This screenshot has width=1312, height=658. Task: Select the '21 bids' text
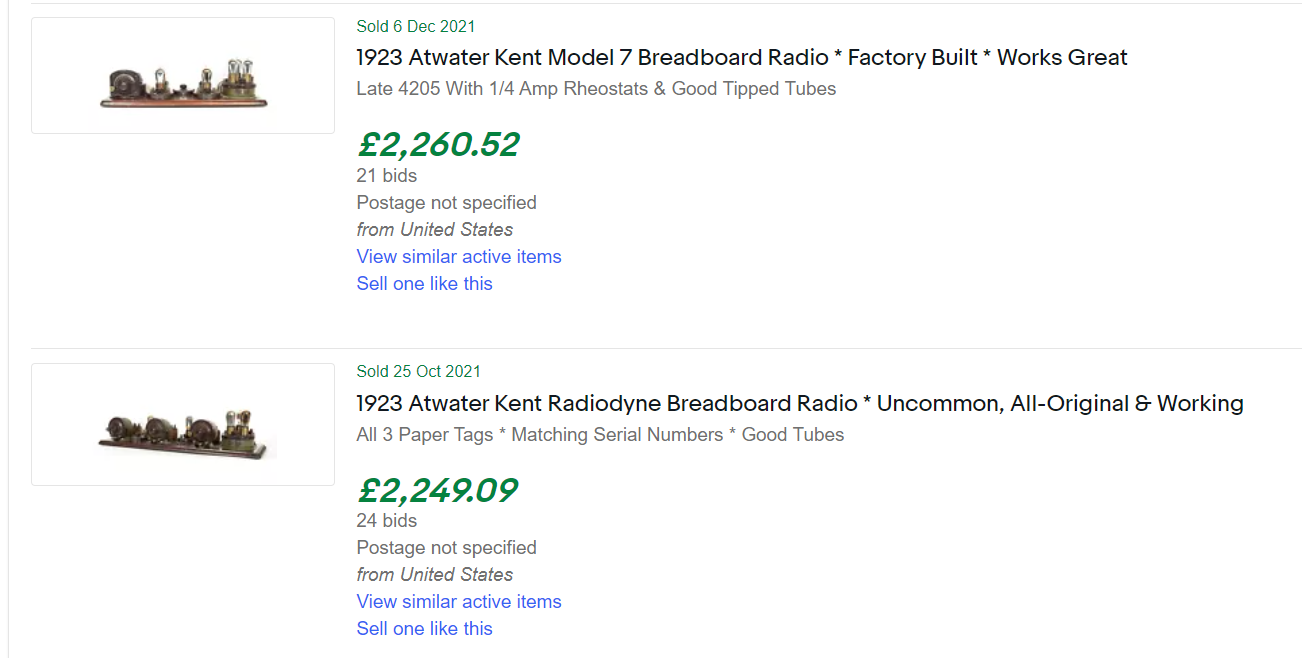click(x=387, y=176)
